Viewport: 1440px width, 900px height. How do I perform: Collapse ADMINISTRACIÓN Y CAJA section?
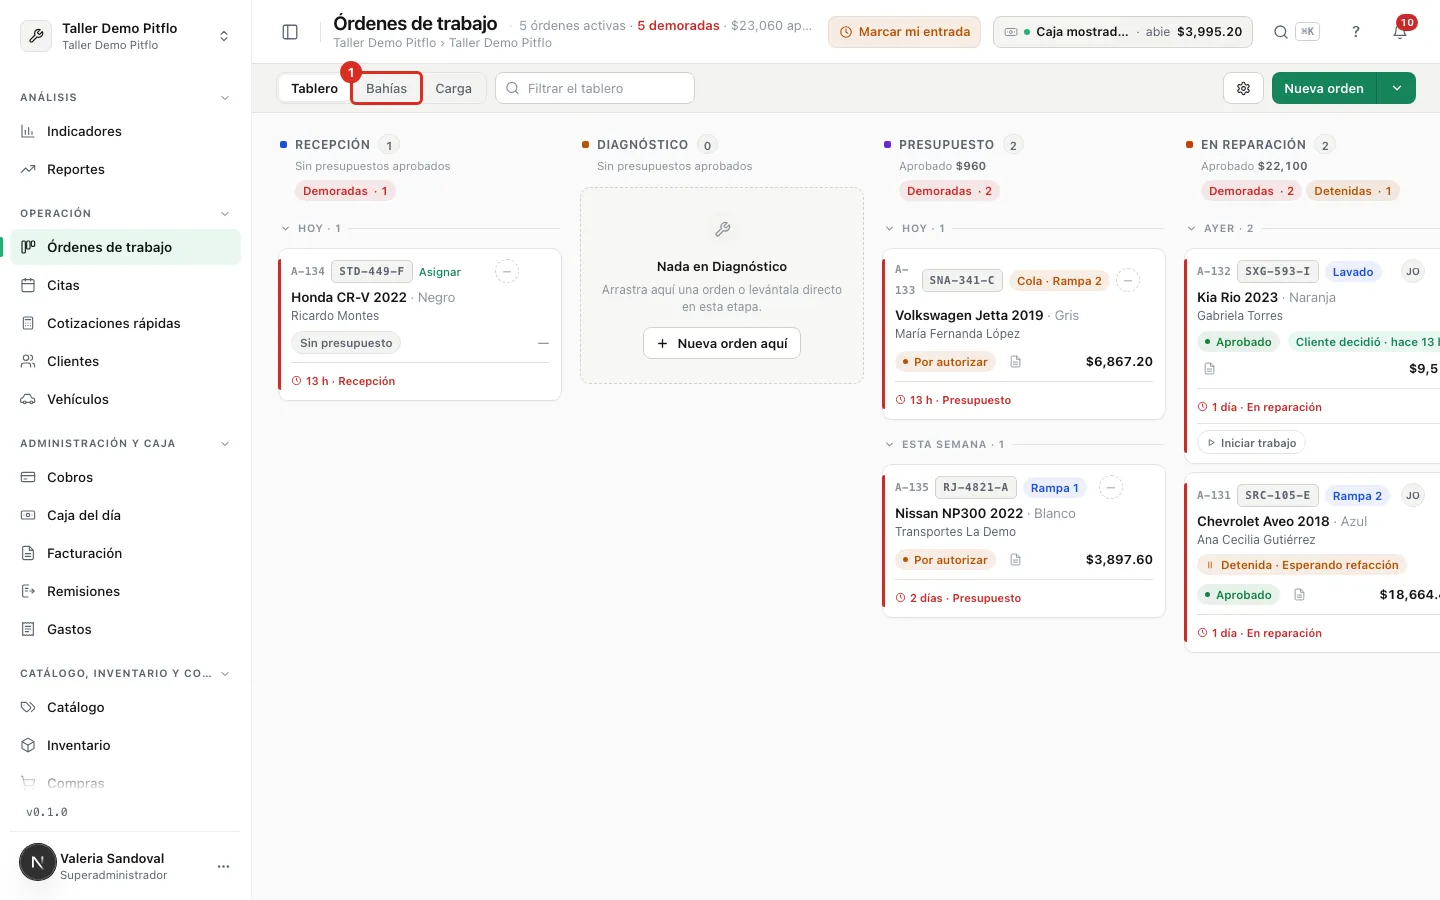coord(225,444)
